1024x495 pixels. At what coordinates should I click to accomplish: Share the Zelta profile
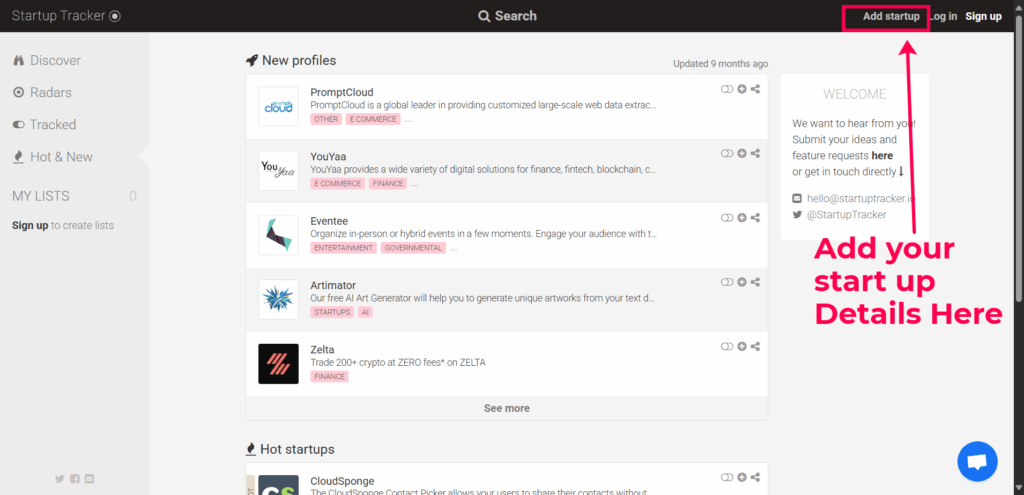click(755, 347)
